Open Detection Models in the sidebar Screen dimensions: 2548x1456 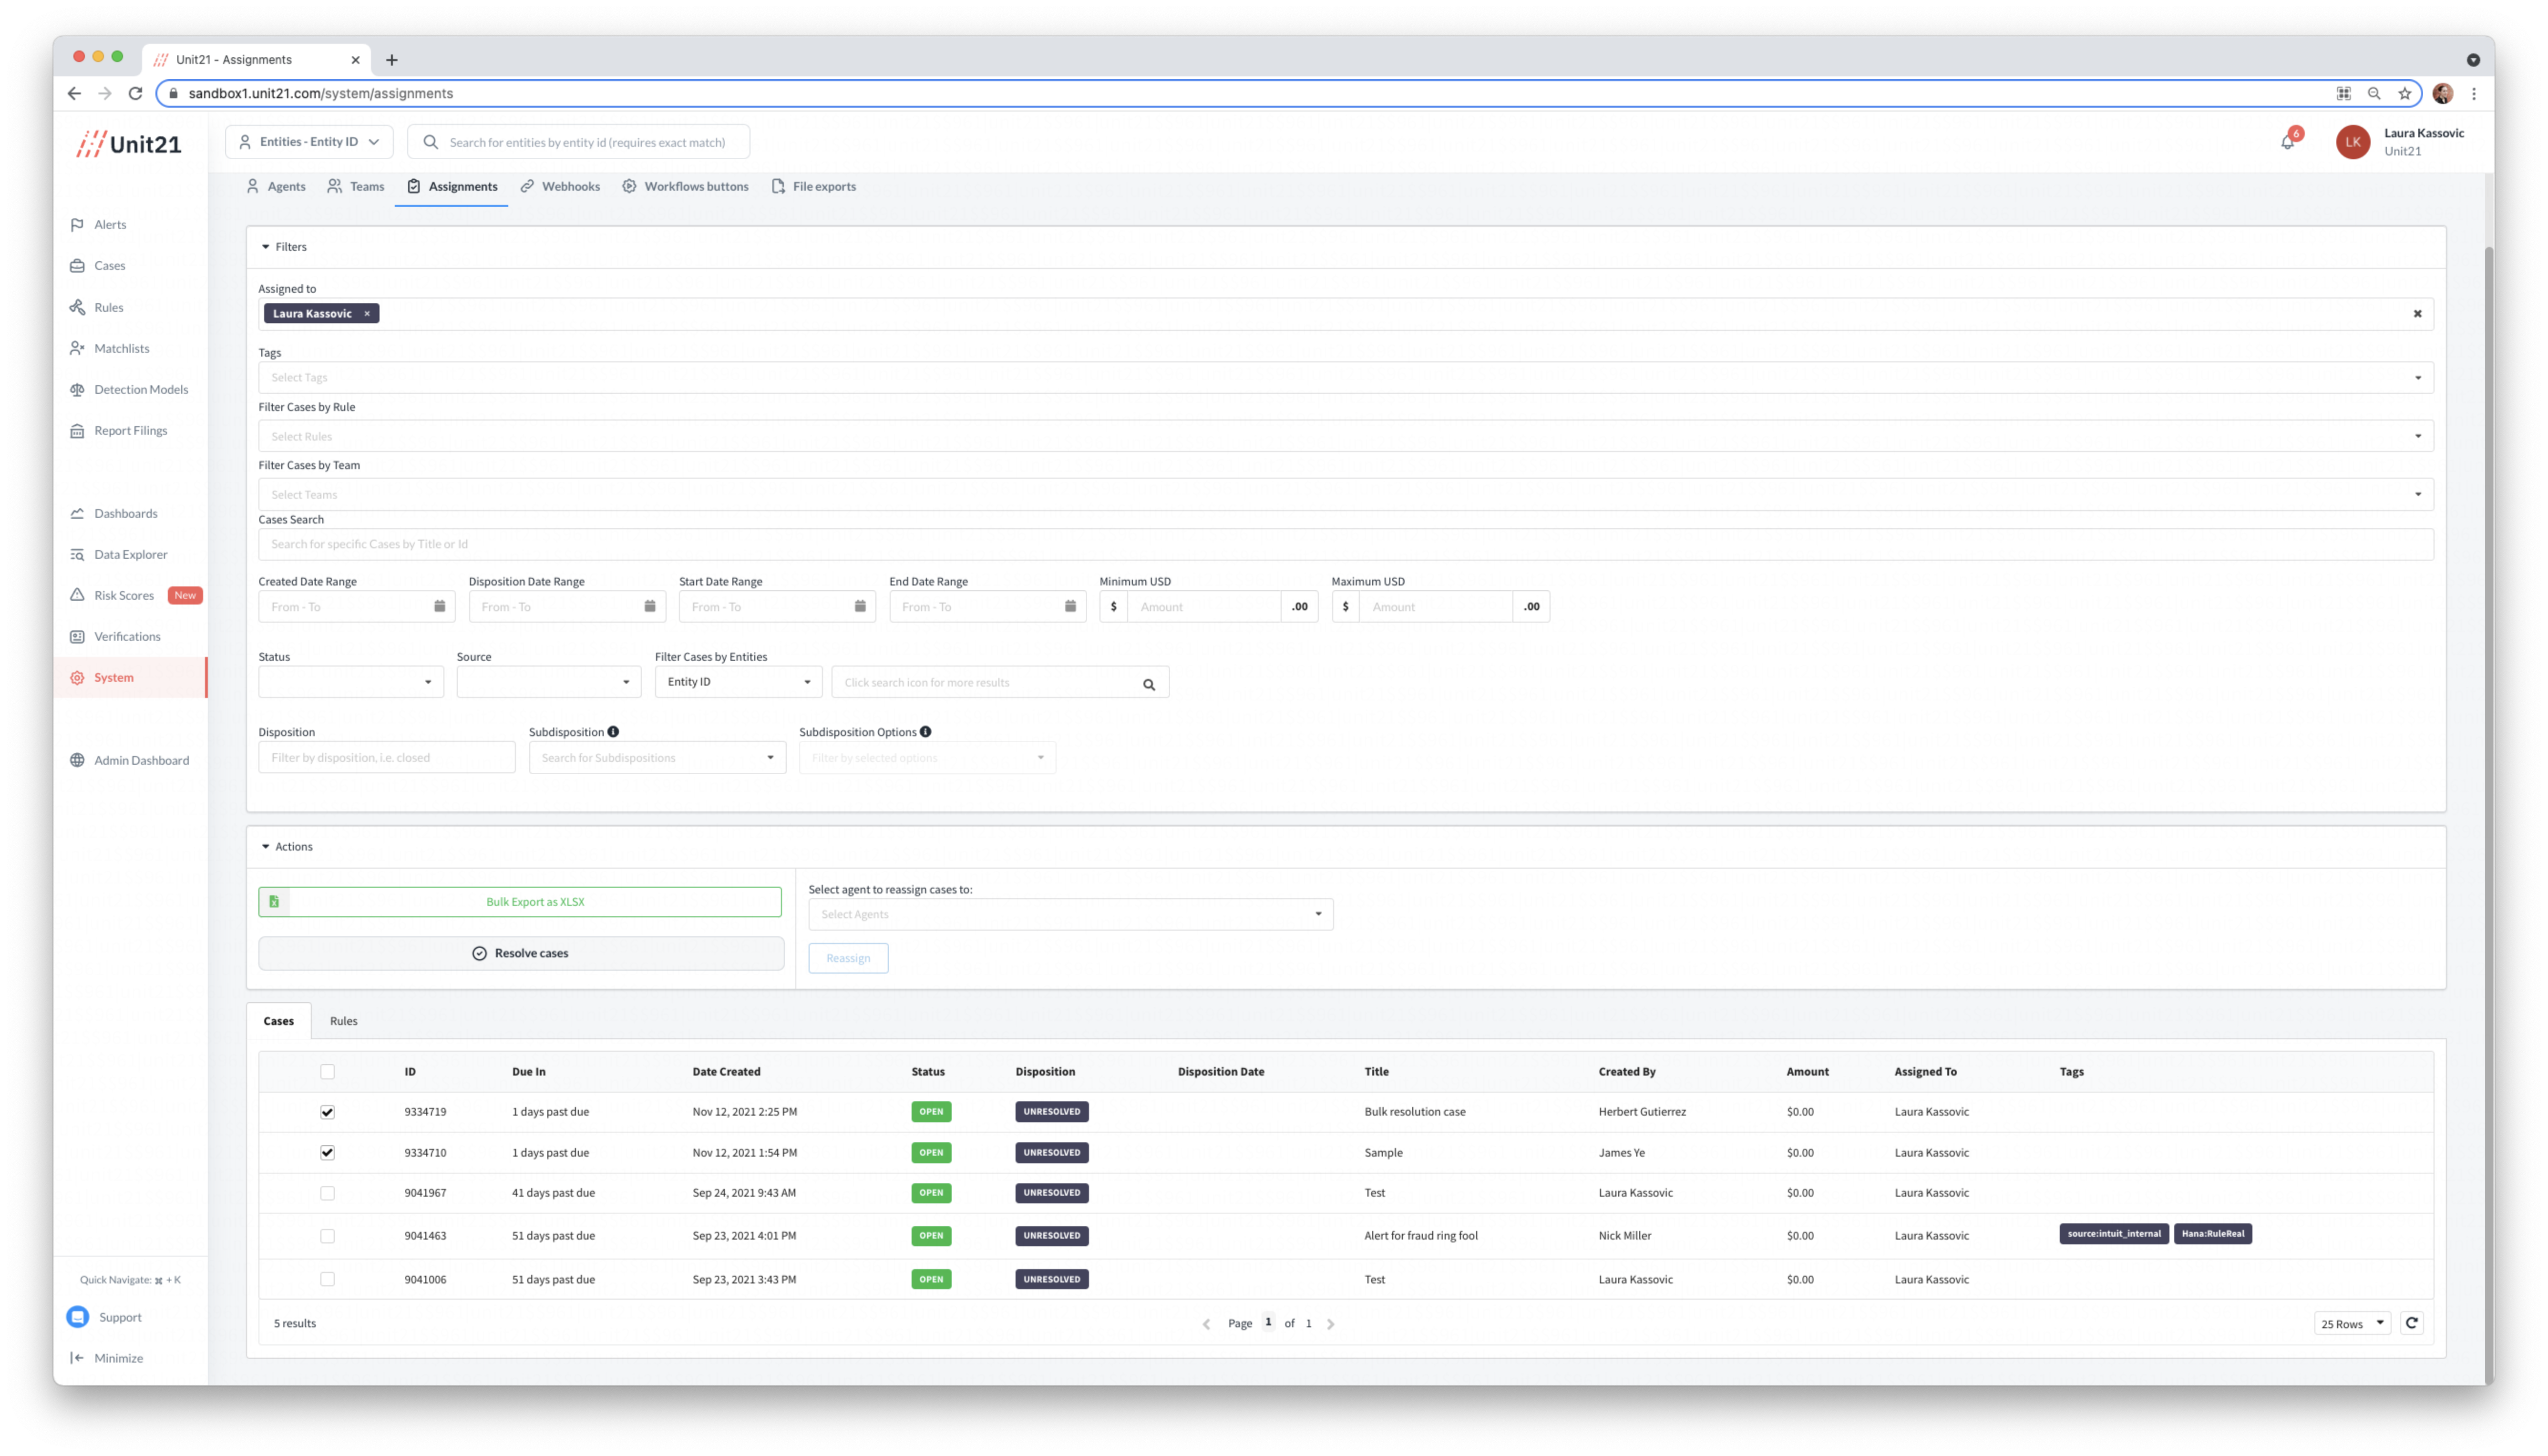tap(140, 389)
